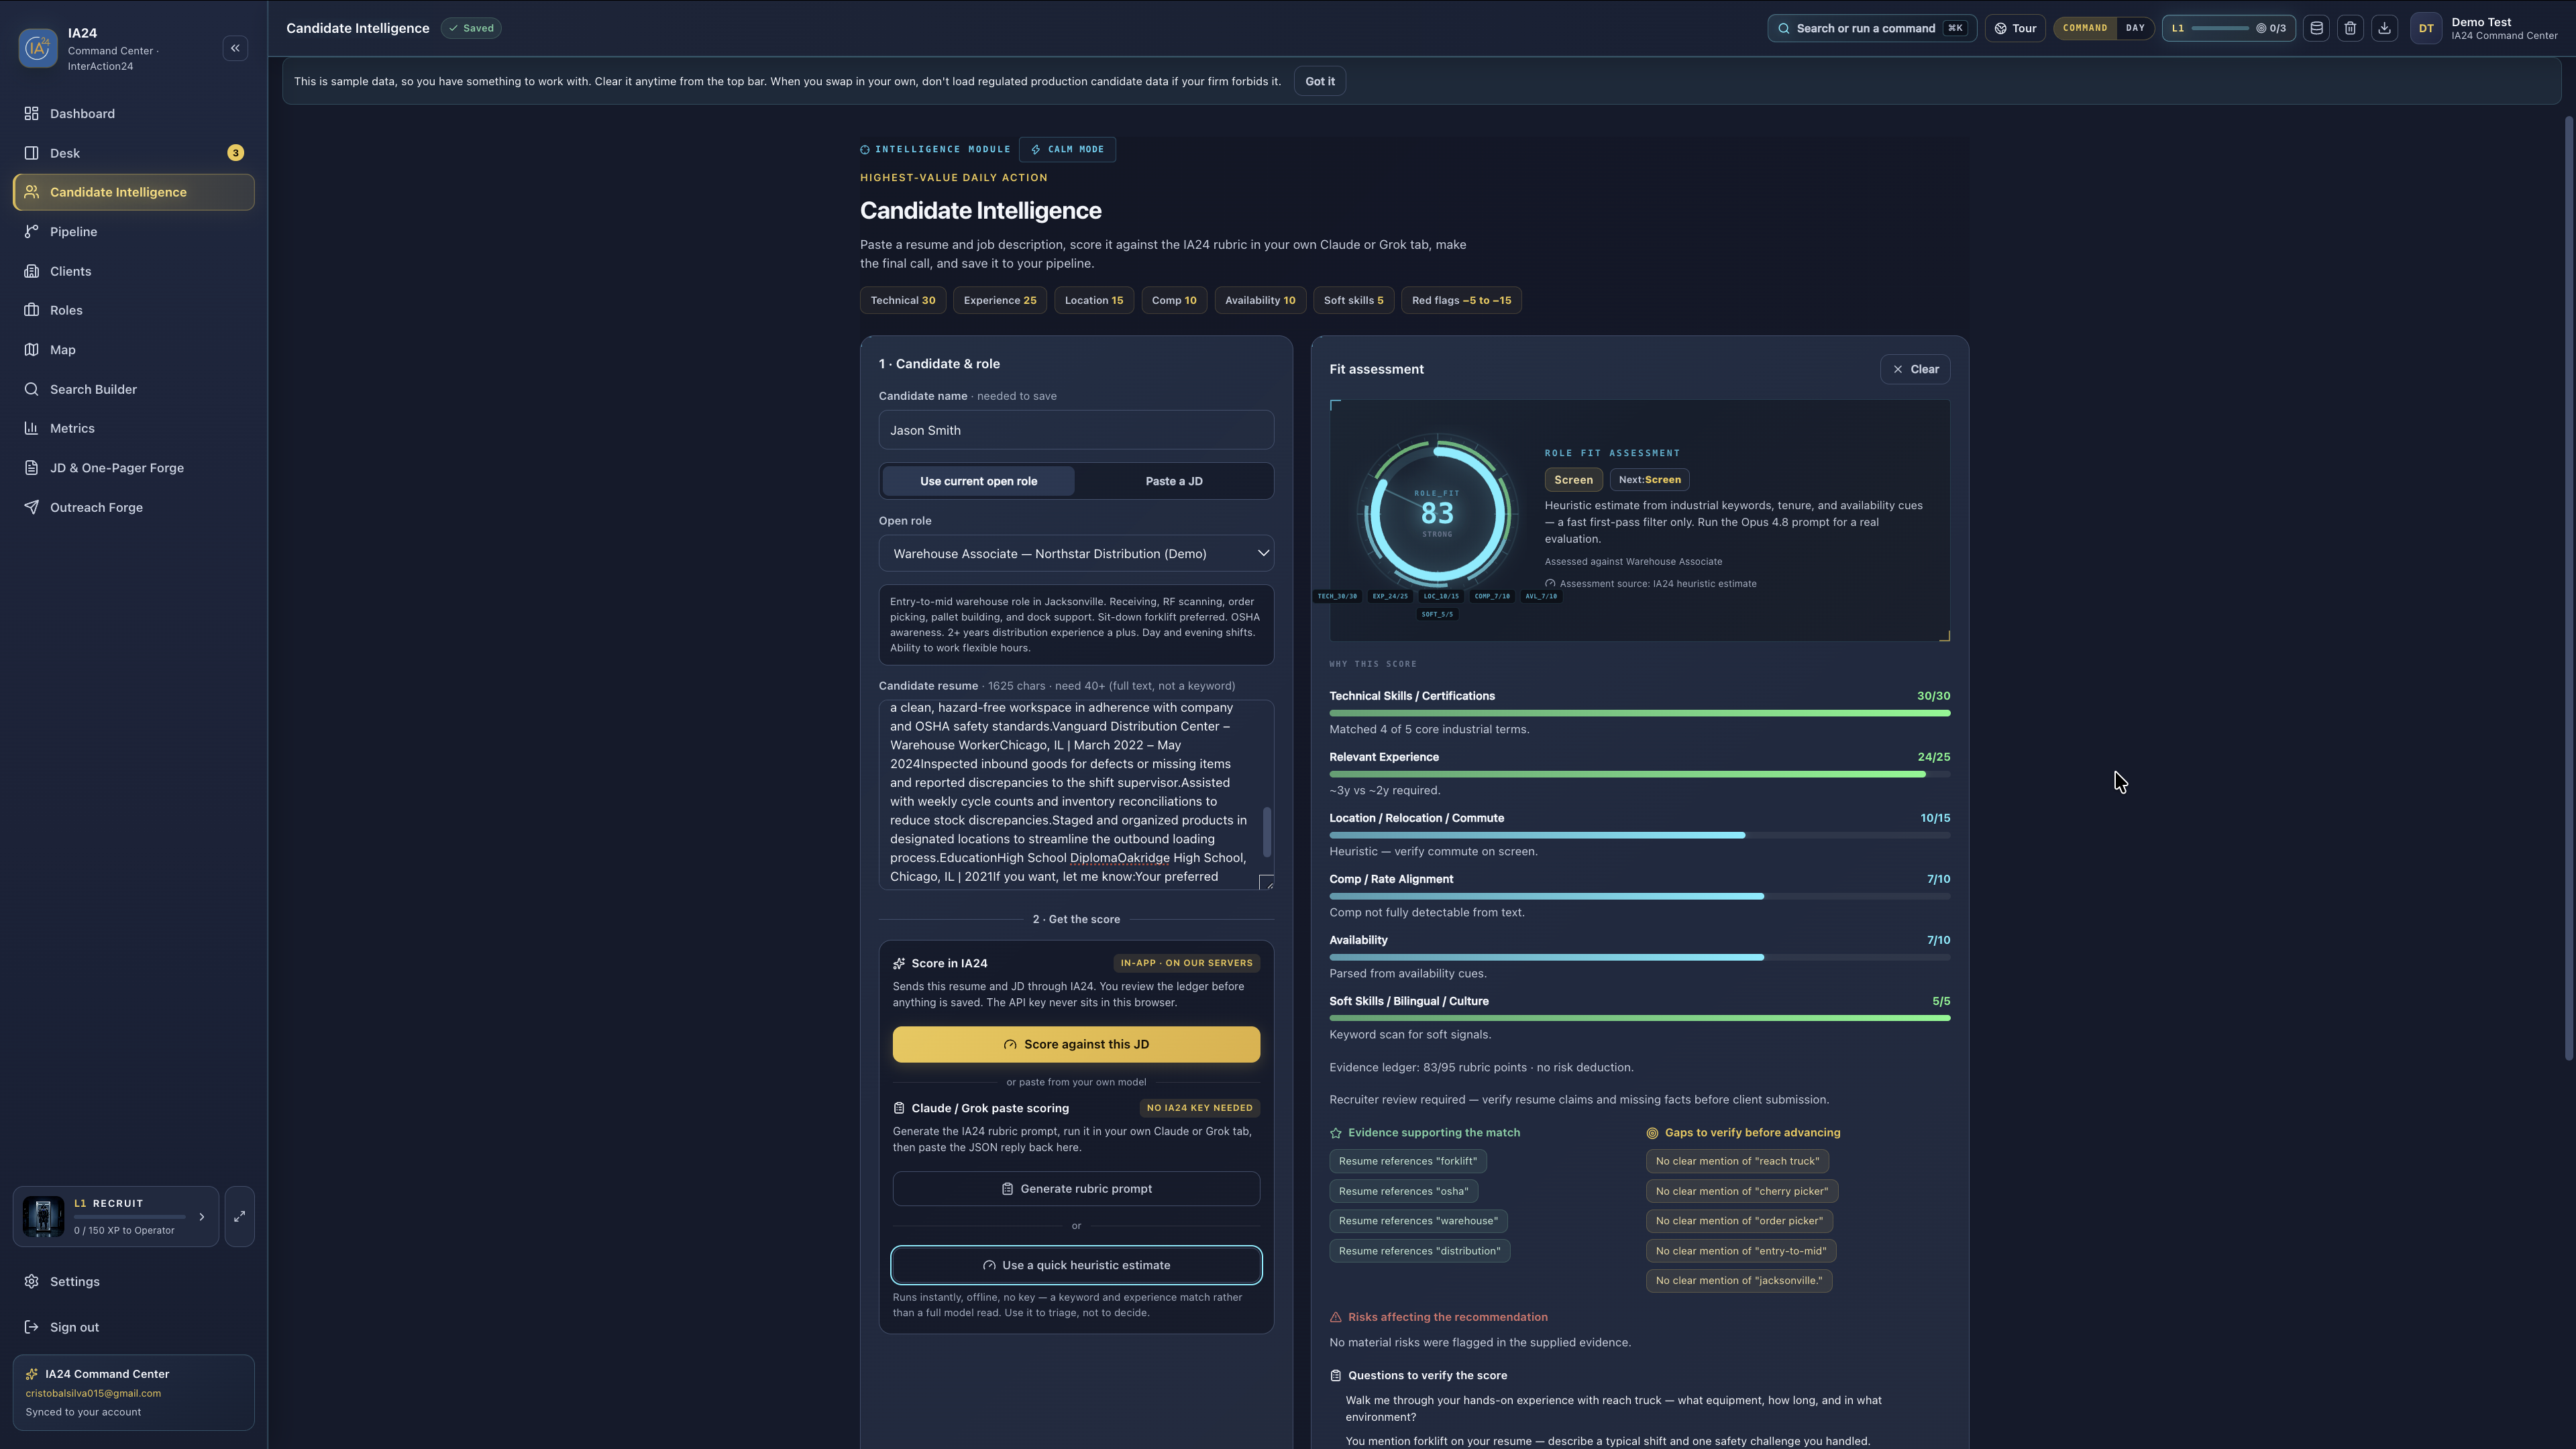Select Candidate Intelligence in the sidebar
This screenshot has width=2576, height=1449.
pos(134,192)
